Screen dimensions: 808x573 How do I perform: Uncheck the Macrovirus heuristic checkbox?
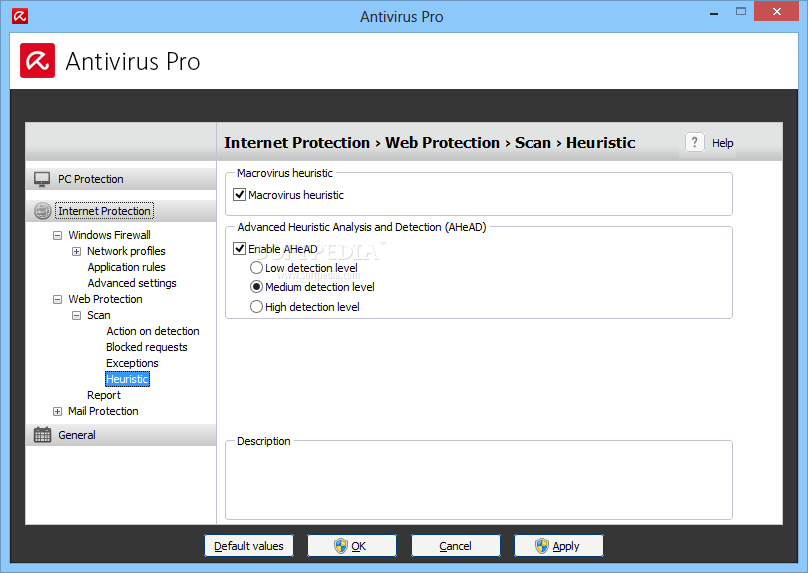click(x=240, y=195)
